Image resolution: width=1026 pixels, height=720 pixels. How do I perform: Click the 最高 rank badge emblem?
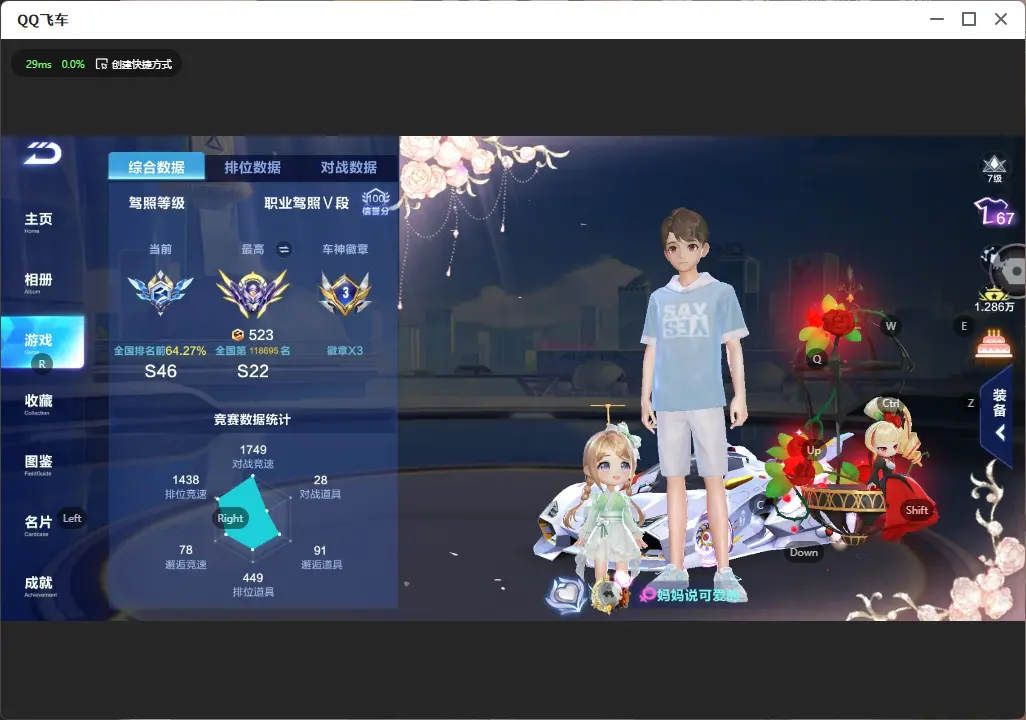tap(253, 293)
